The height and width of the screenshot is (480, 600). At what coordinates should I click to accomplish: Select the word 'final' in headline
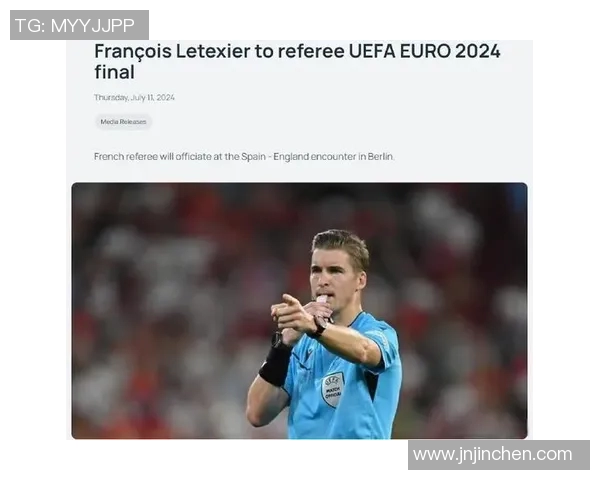(x=114, y=72)
